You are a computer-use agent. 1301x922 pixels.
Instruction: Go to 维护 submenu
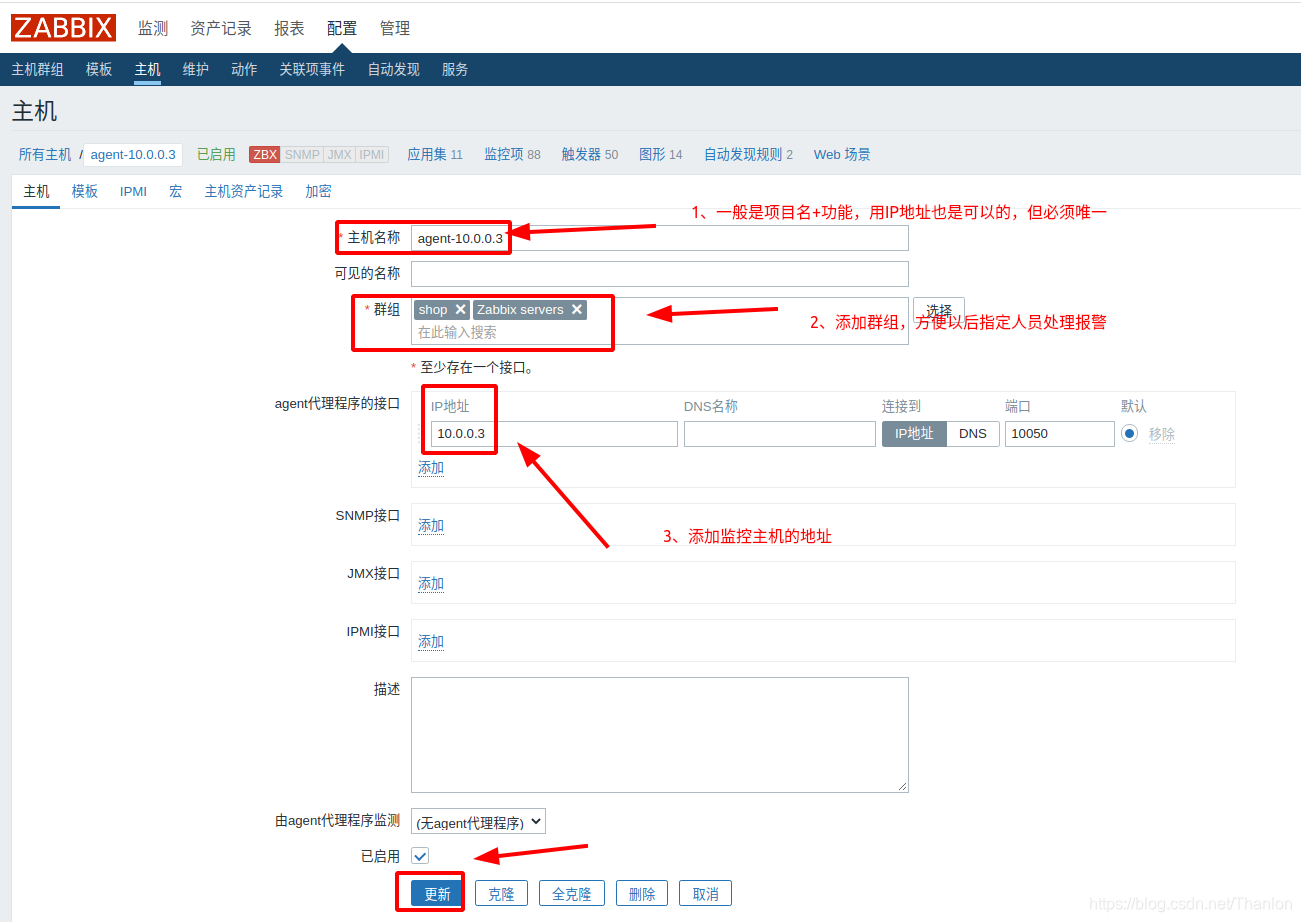tap(196, 69)
